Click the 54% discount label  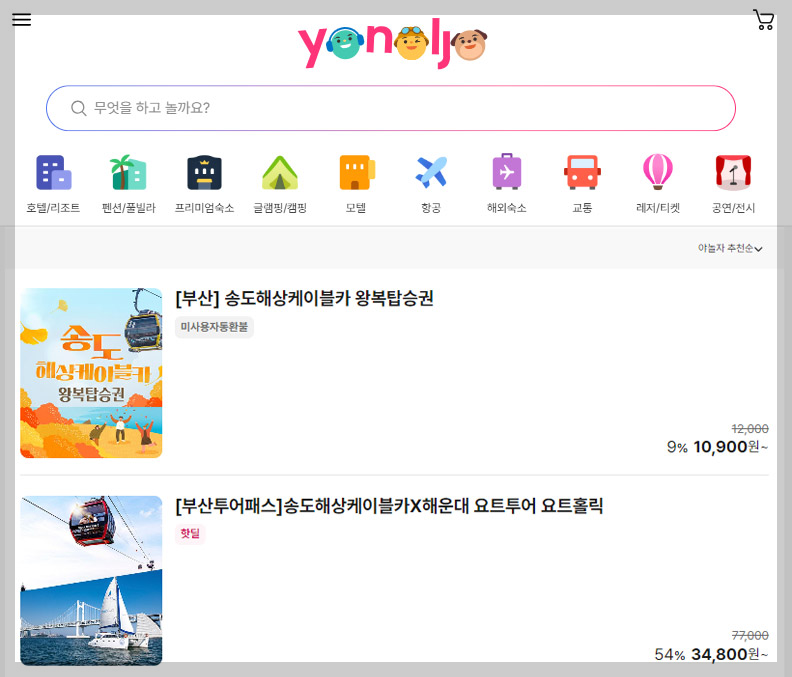pos(670,655)
